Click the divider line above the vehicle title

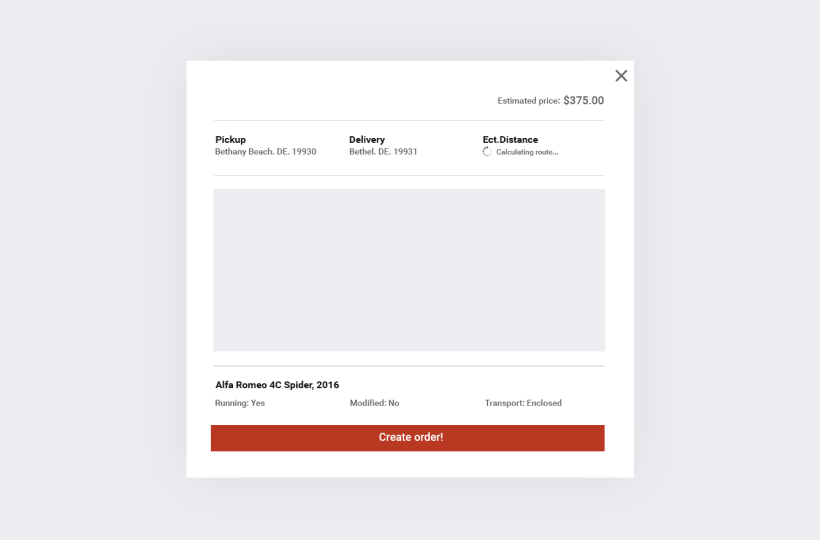coord(409,366)
